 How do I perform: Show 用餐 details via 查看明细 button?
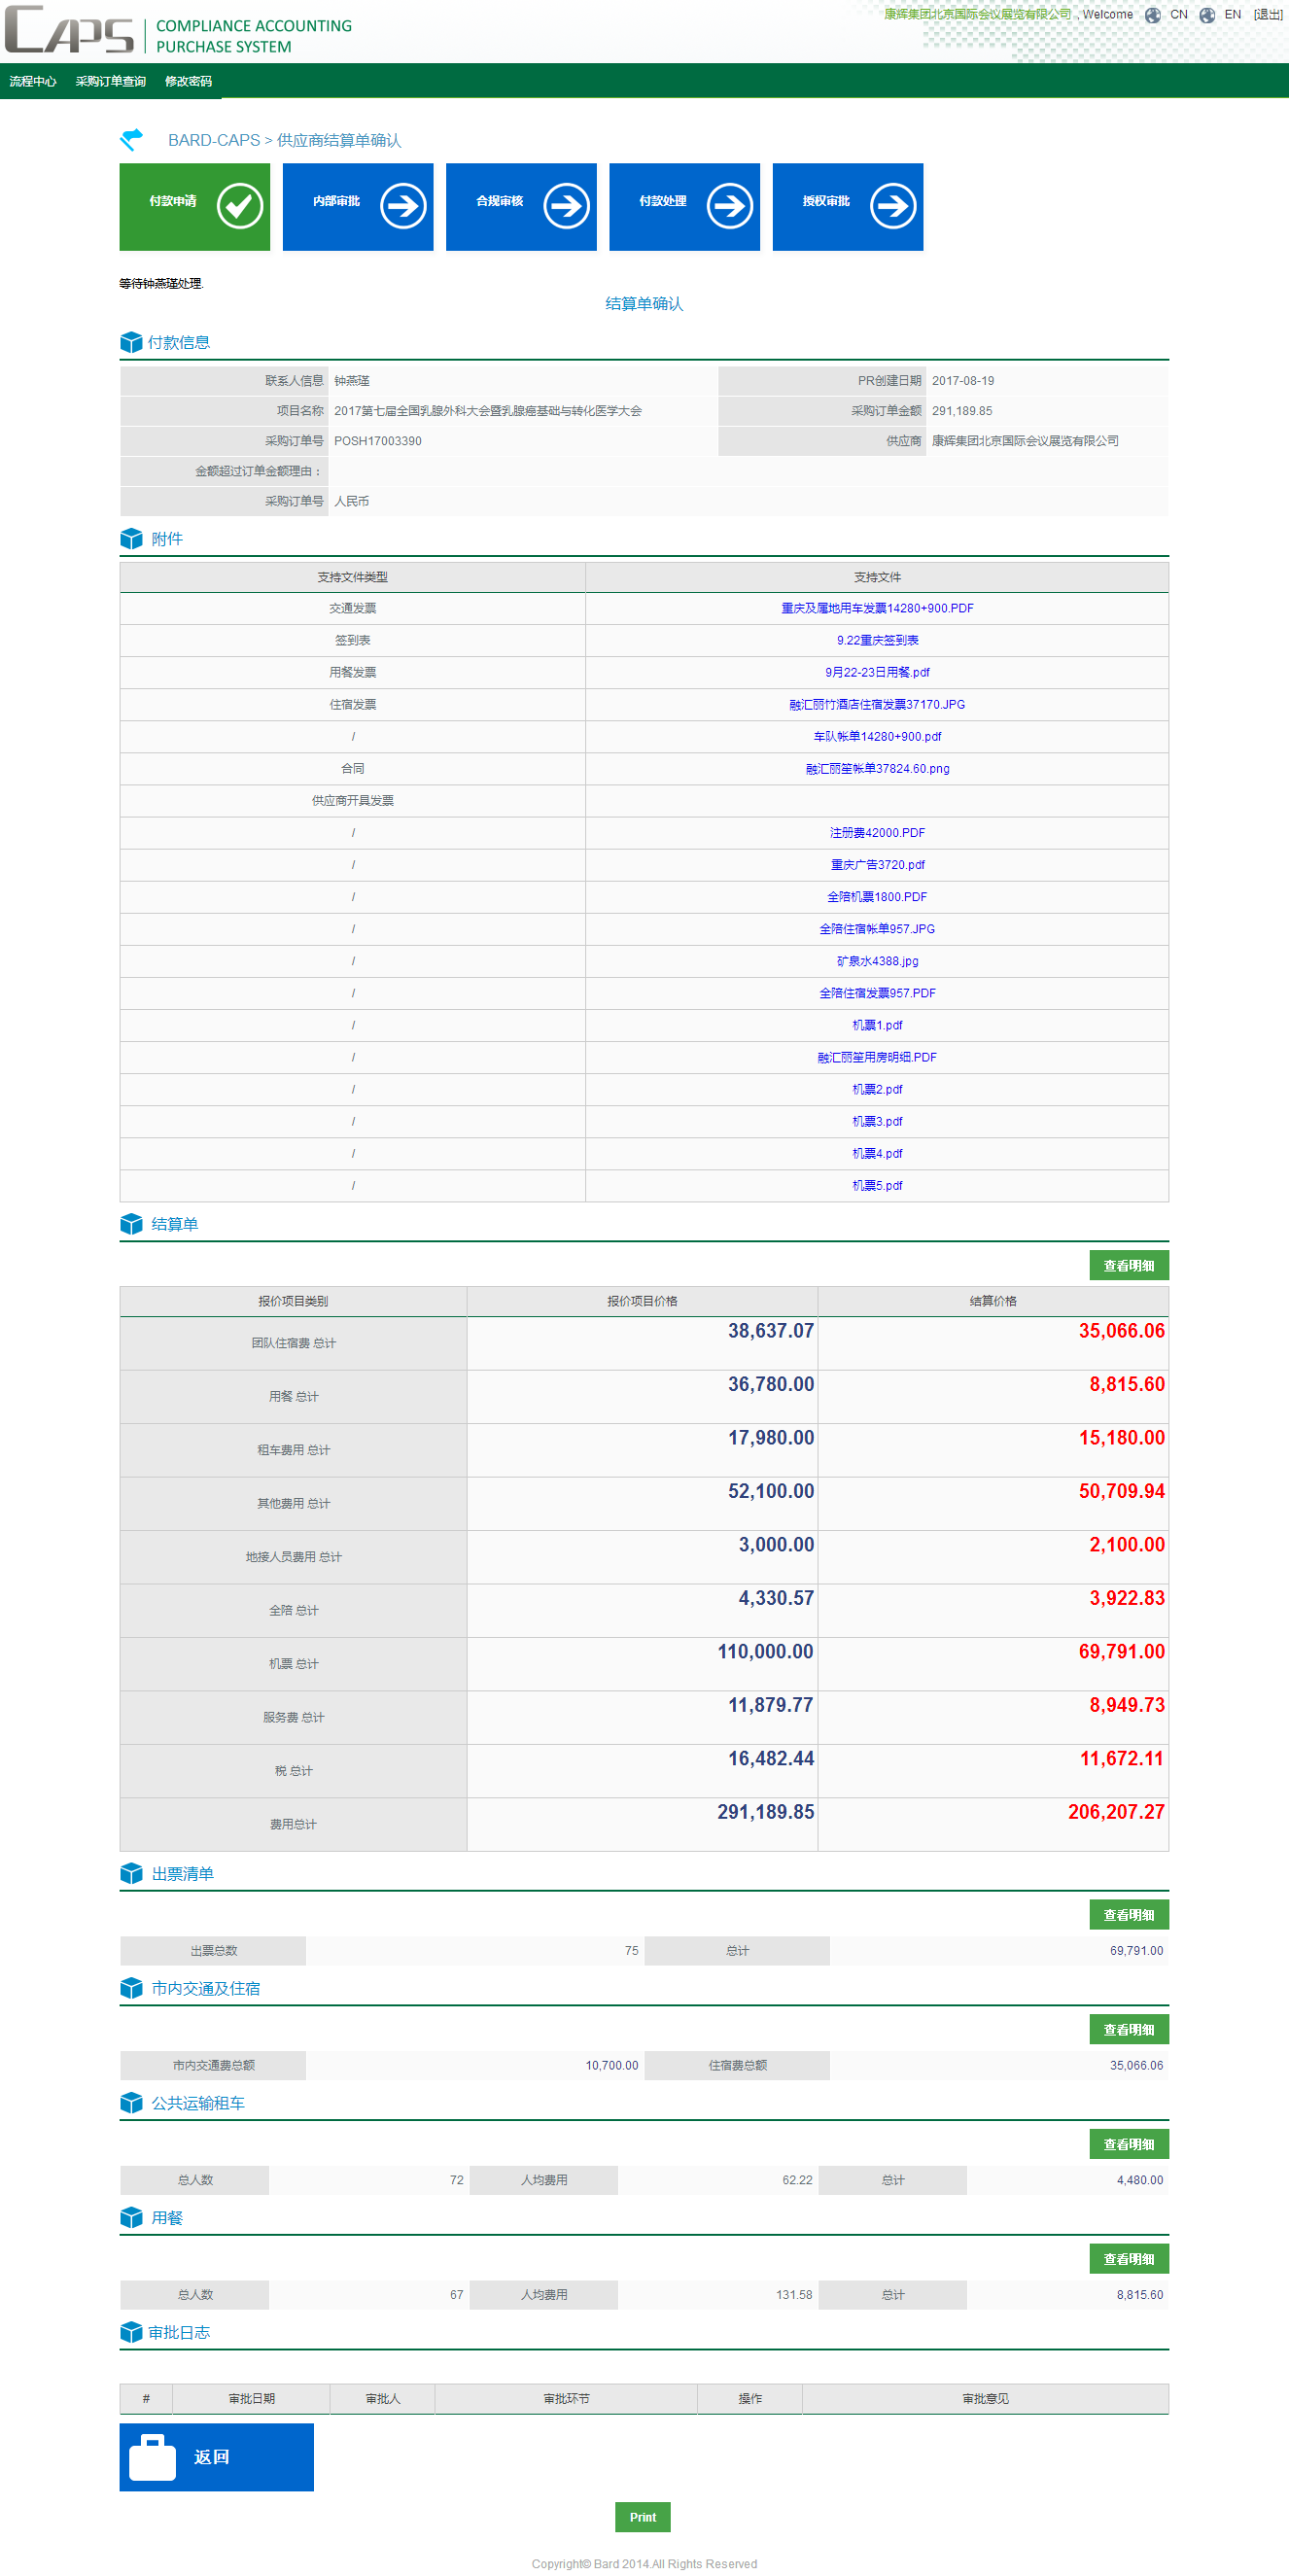1128,2259
